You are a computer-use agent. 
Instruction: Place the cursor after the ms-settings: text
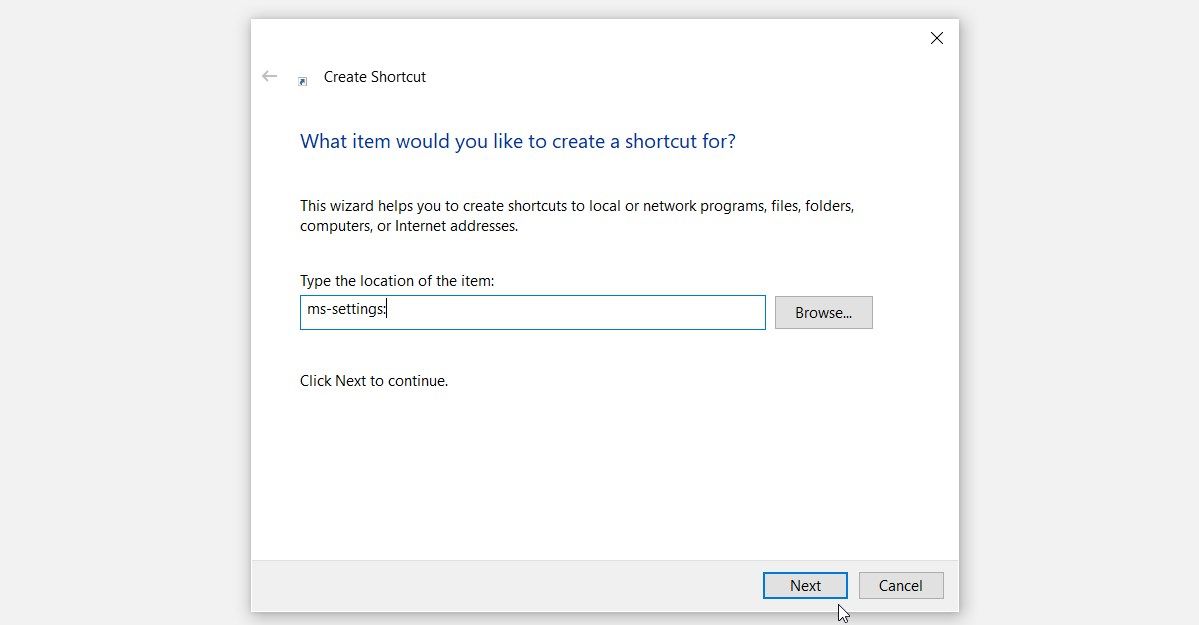[x=387, y=310]
